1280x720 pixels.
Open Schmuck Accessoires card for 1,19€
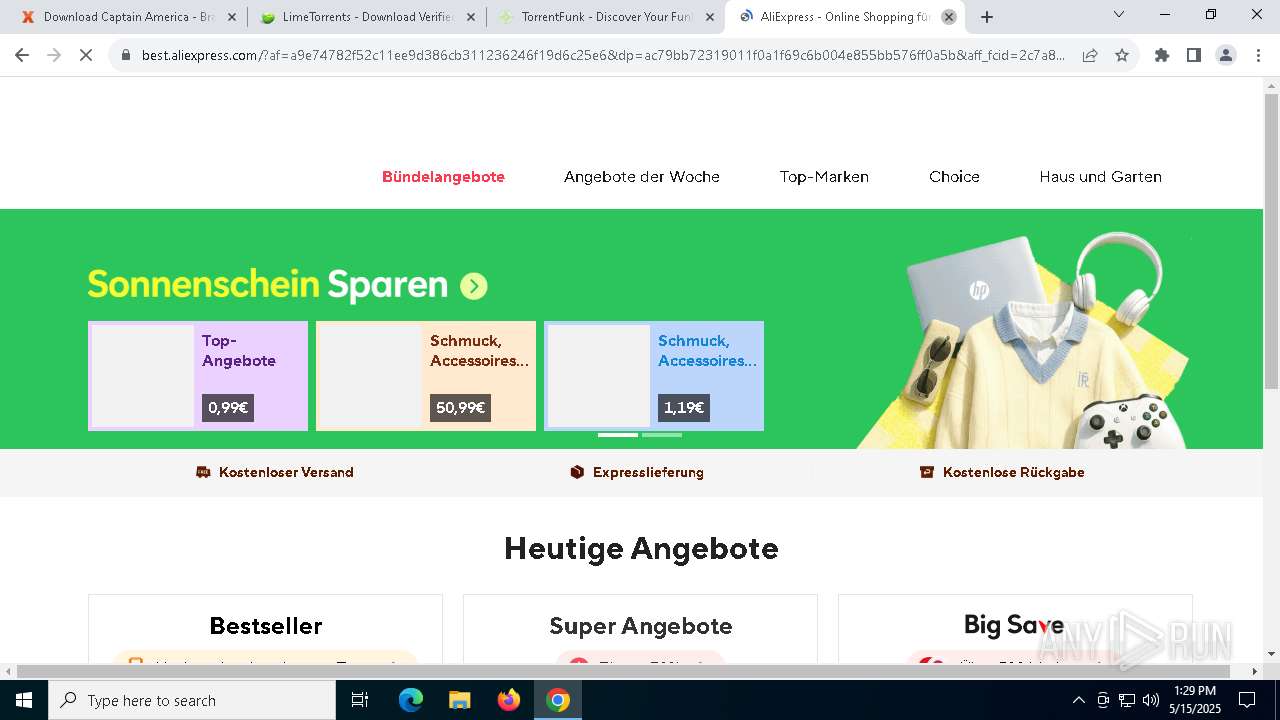(x=654, y=376)
